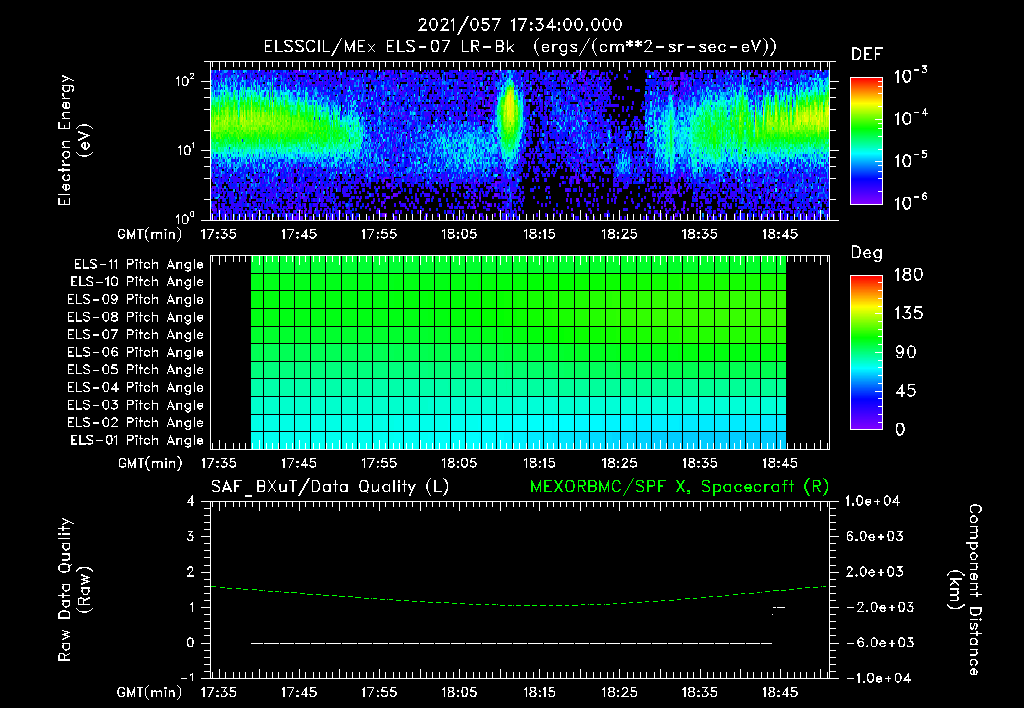The image size is (1024, 708).
Task: Click the Raw Data Quality (Raw) axis label
Action: coord(74,590)
